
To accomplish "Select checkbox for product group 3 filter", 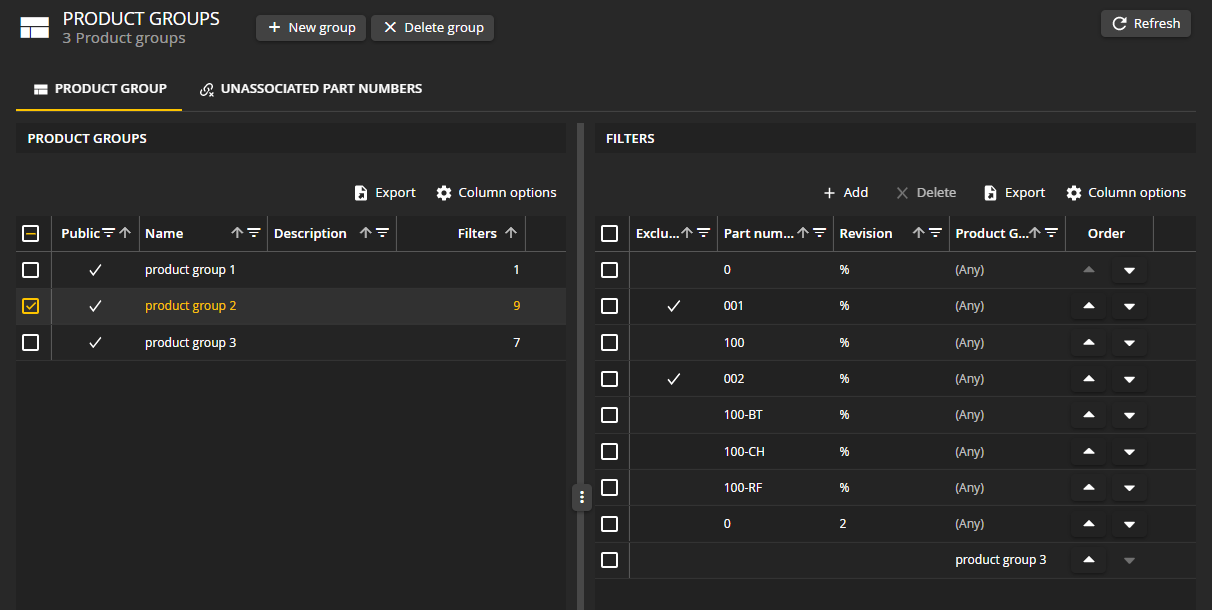I will (610, 560).
